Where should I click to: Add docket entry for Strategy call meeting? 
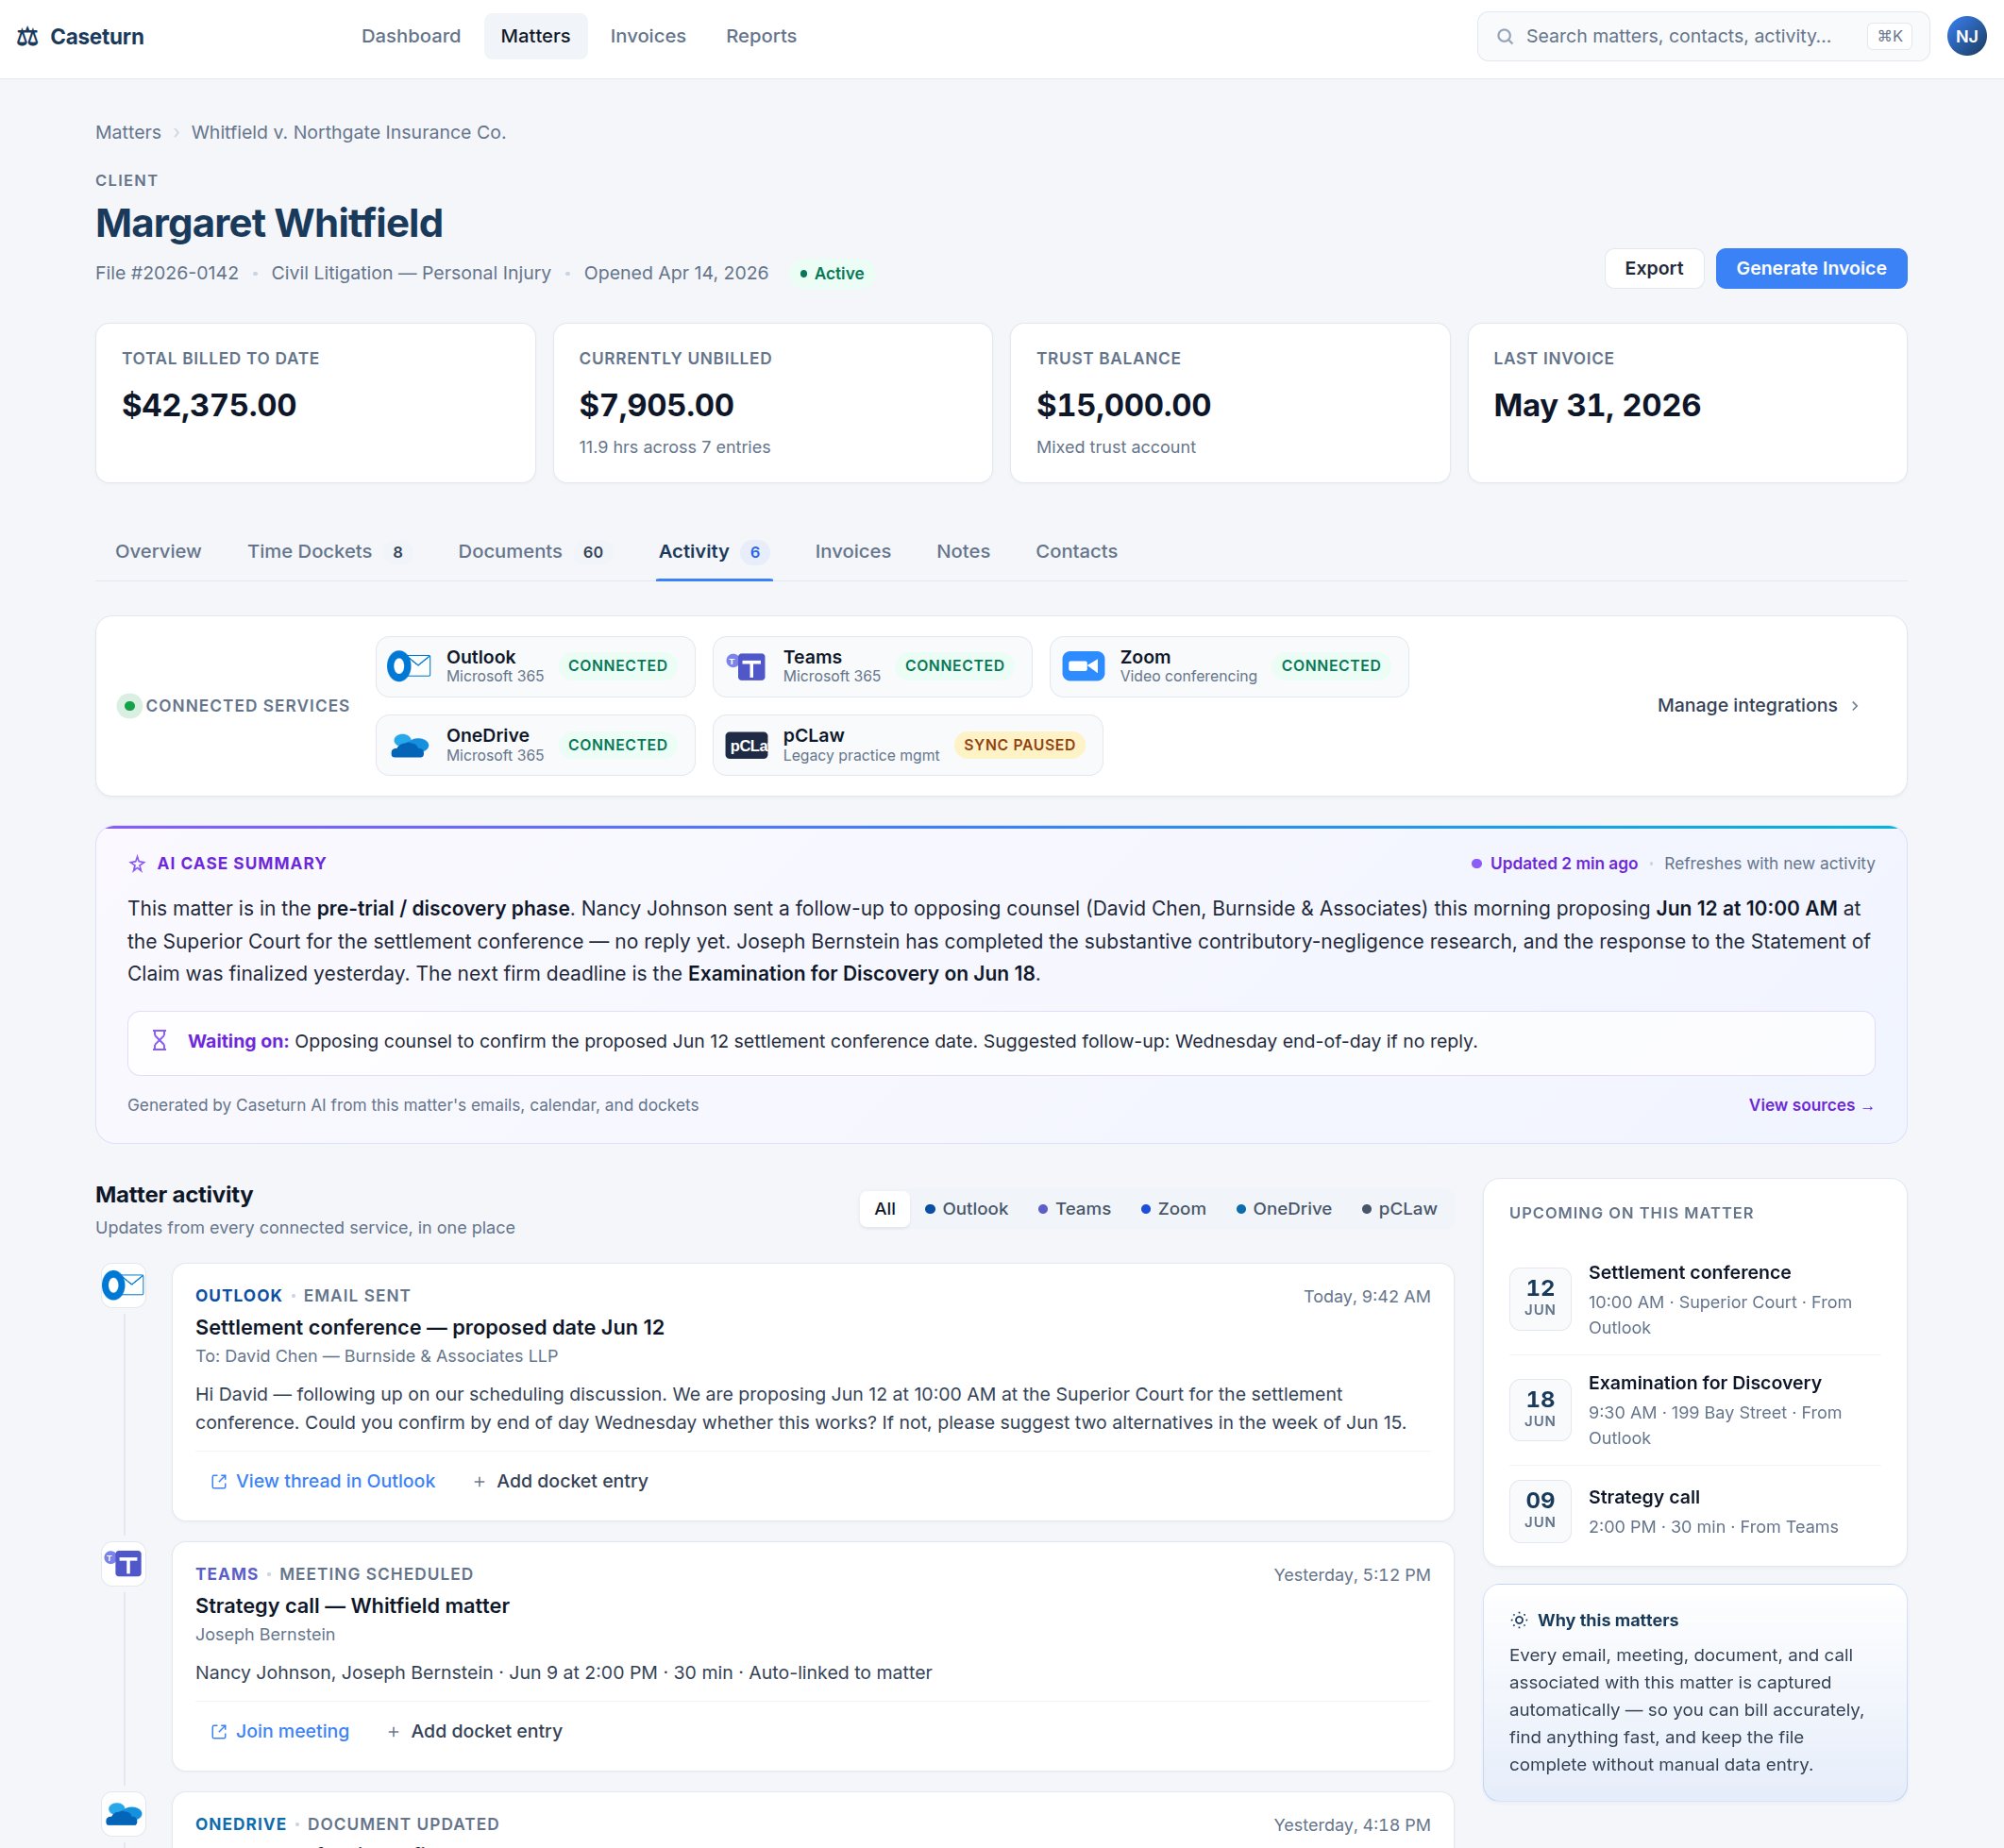click(x=474, y=1732)
